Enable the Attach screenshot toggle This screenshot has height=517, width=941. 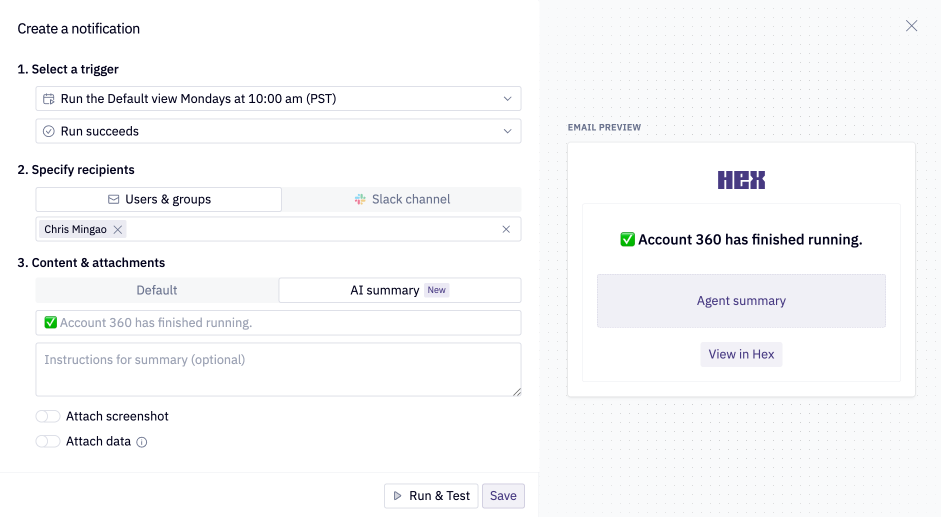tap(48, 416)
